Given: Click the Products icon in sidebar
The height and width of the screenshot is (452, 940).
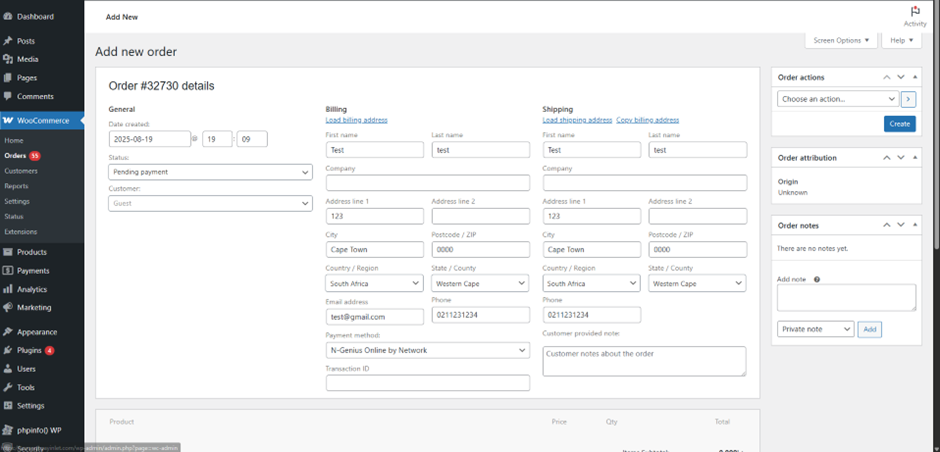Looking at the screenshot, I should click(x=8, y=252).
